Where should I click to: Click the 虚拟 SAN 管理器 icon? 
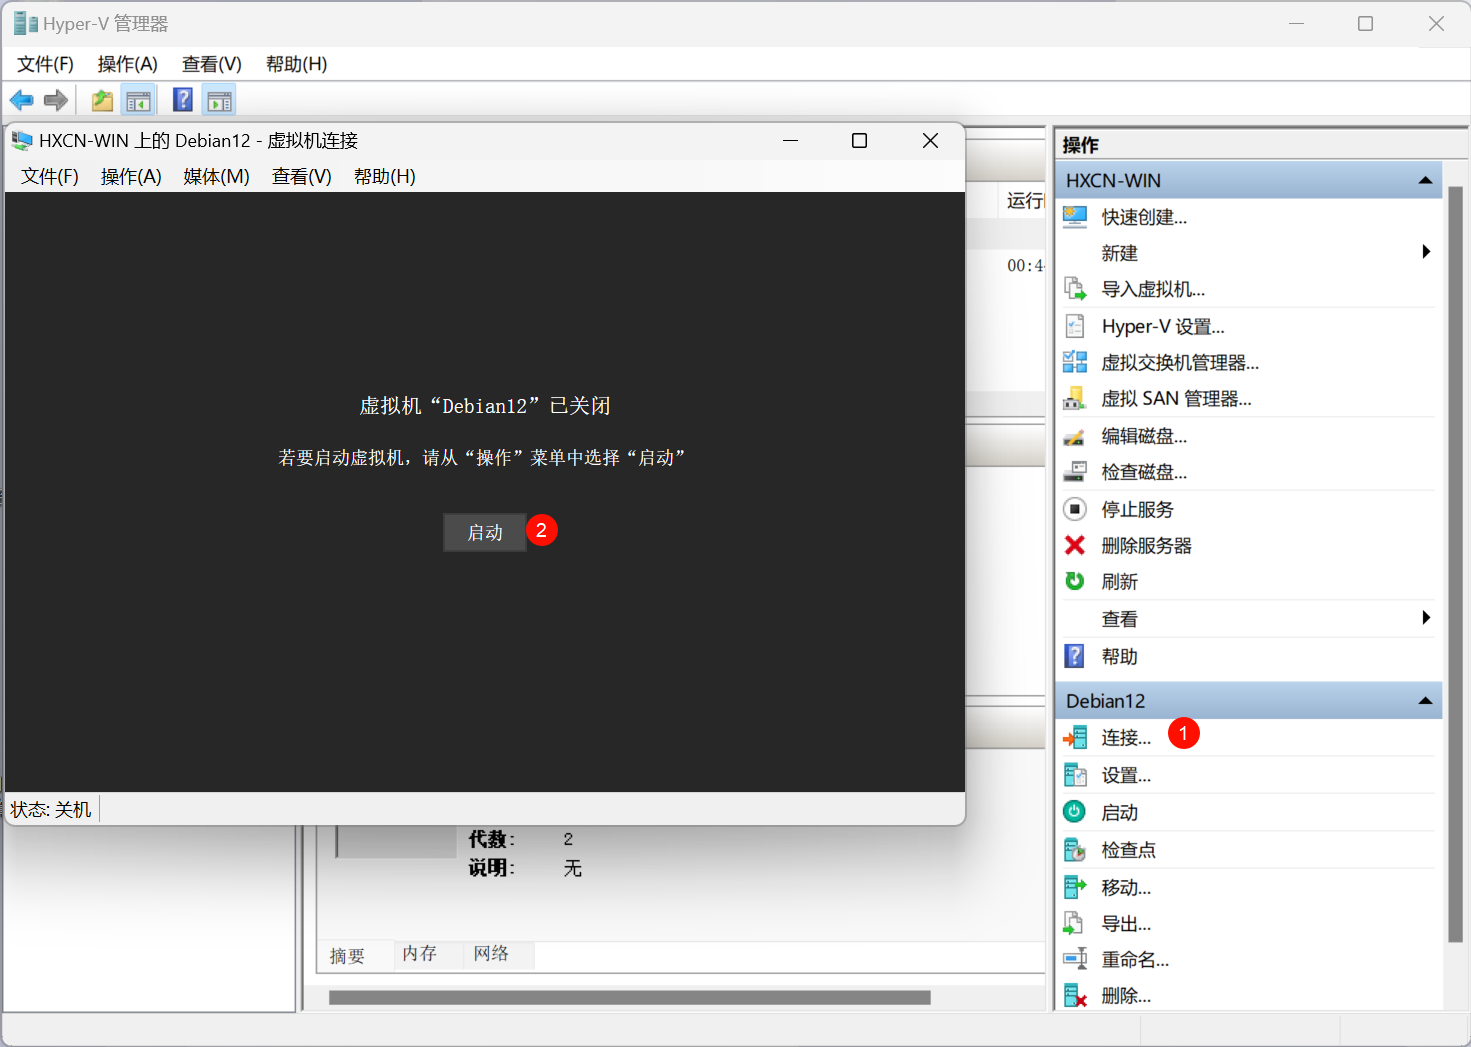click(x=1075, y=398)
